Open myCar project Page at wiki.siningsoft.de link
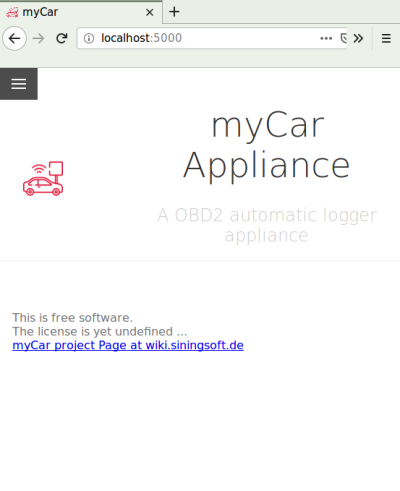The image size is (400, 491). [128, 345]
